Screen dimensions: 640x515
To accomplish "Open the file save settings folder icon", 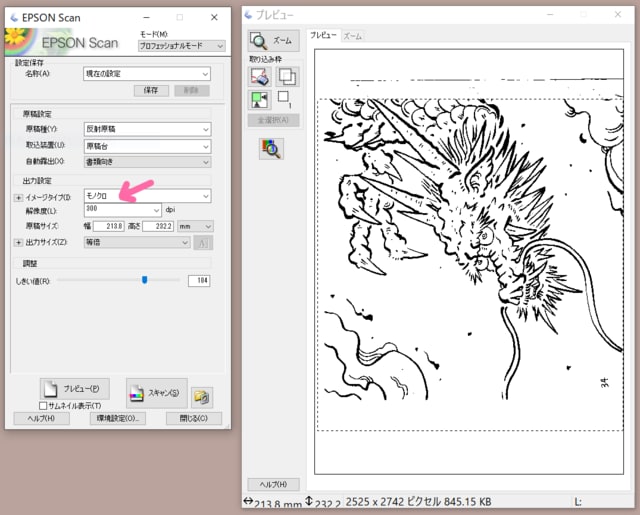I will (202, 397).
